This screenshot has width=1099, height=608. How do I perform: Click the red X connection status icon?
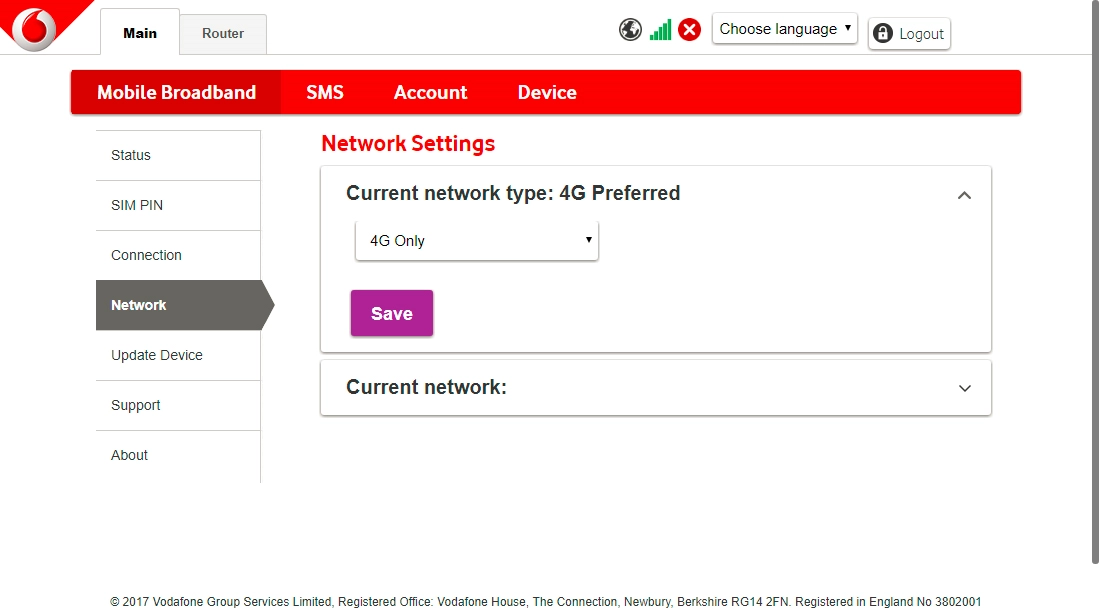[689, 30]
